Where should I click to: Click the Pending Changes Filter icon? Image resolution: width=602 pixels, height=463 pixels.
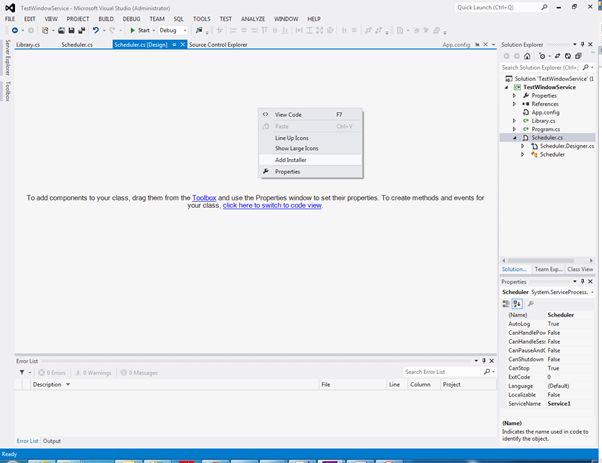click(x=542, y=56)
